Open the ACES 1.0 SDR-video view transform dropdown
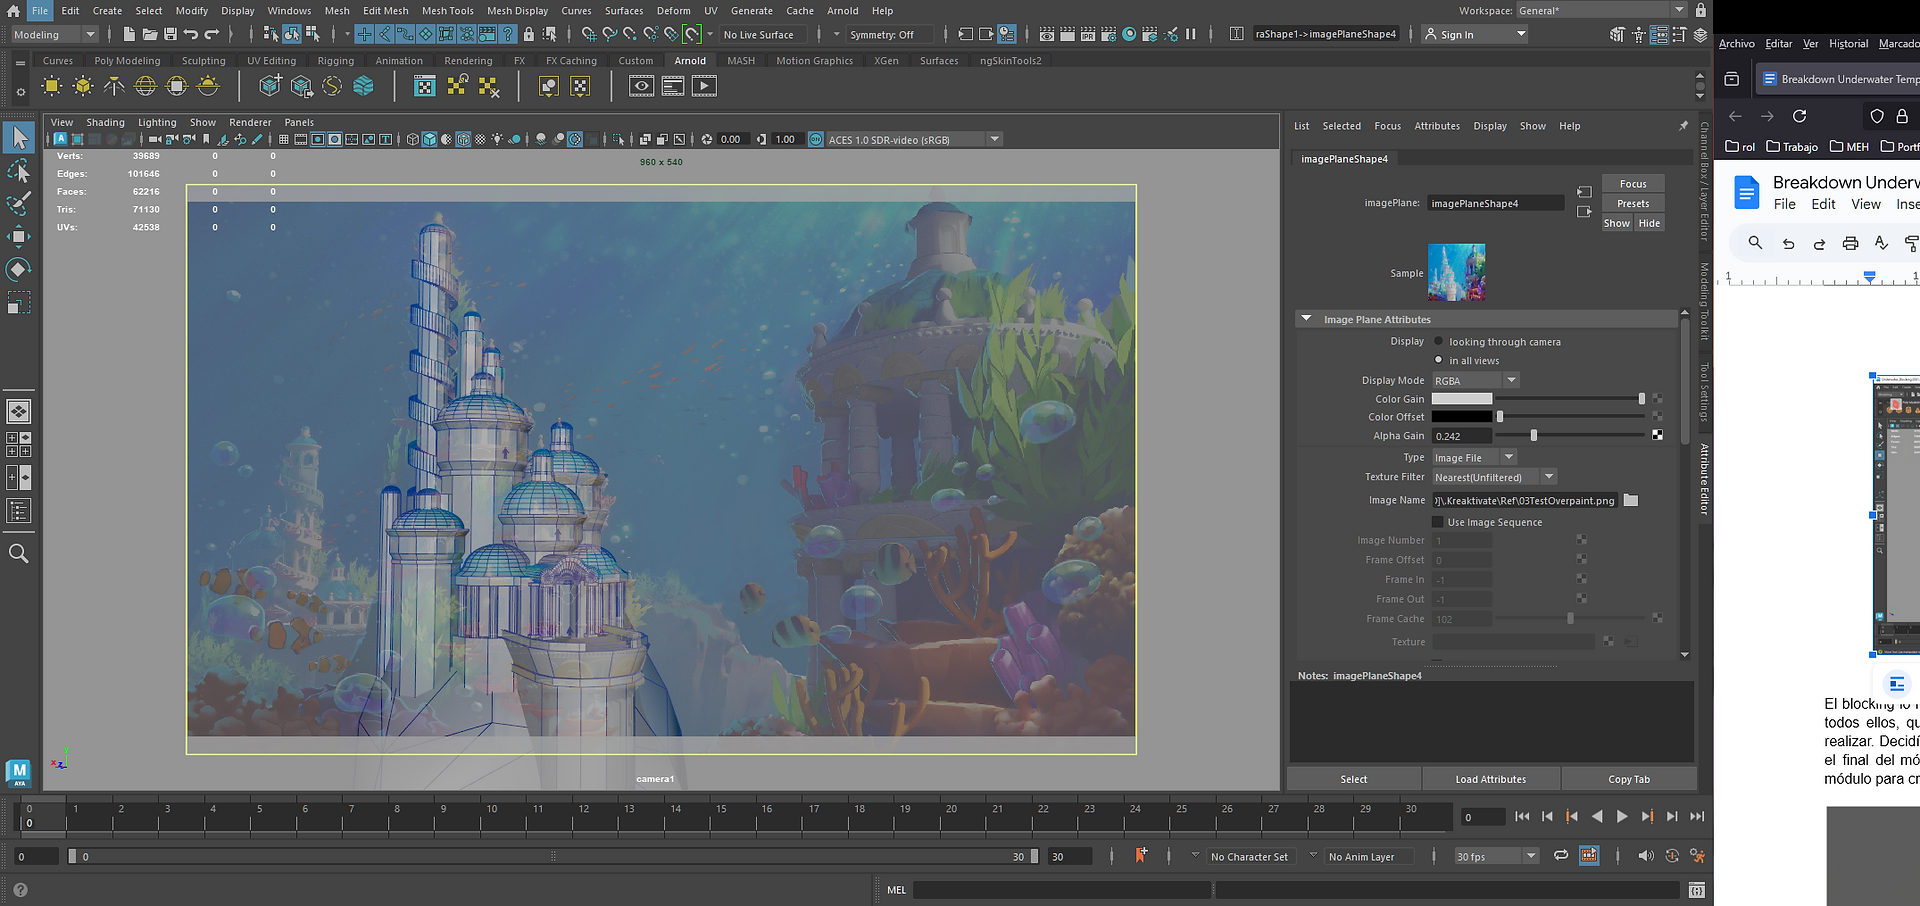The image size is (1920, 906). [914, 139]
